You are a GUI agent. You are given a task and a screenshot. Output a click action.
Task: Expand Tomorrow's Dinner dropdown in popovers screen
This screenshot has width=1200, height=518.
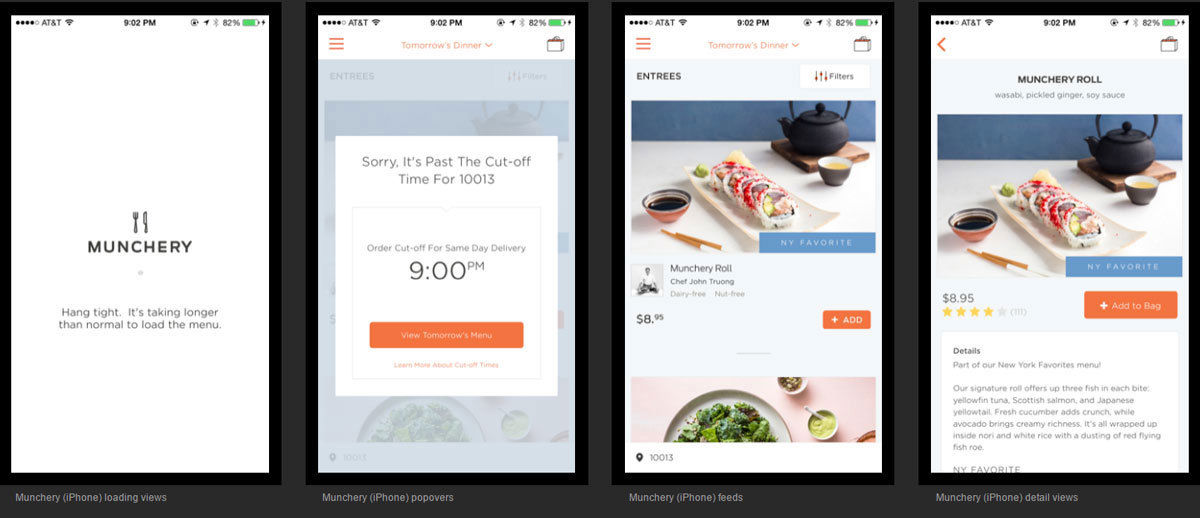[447, 45]
